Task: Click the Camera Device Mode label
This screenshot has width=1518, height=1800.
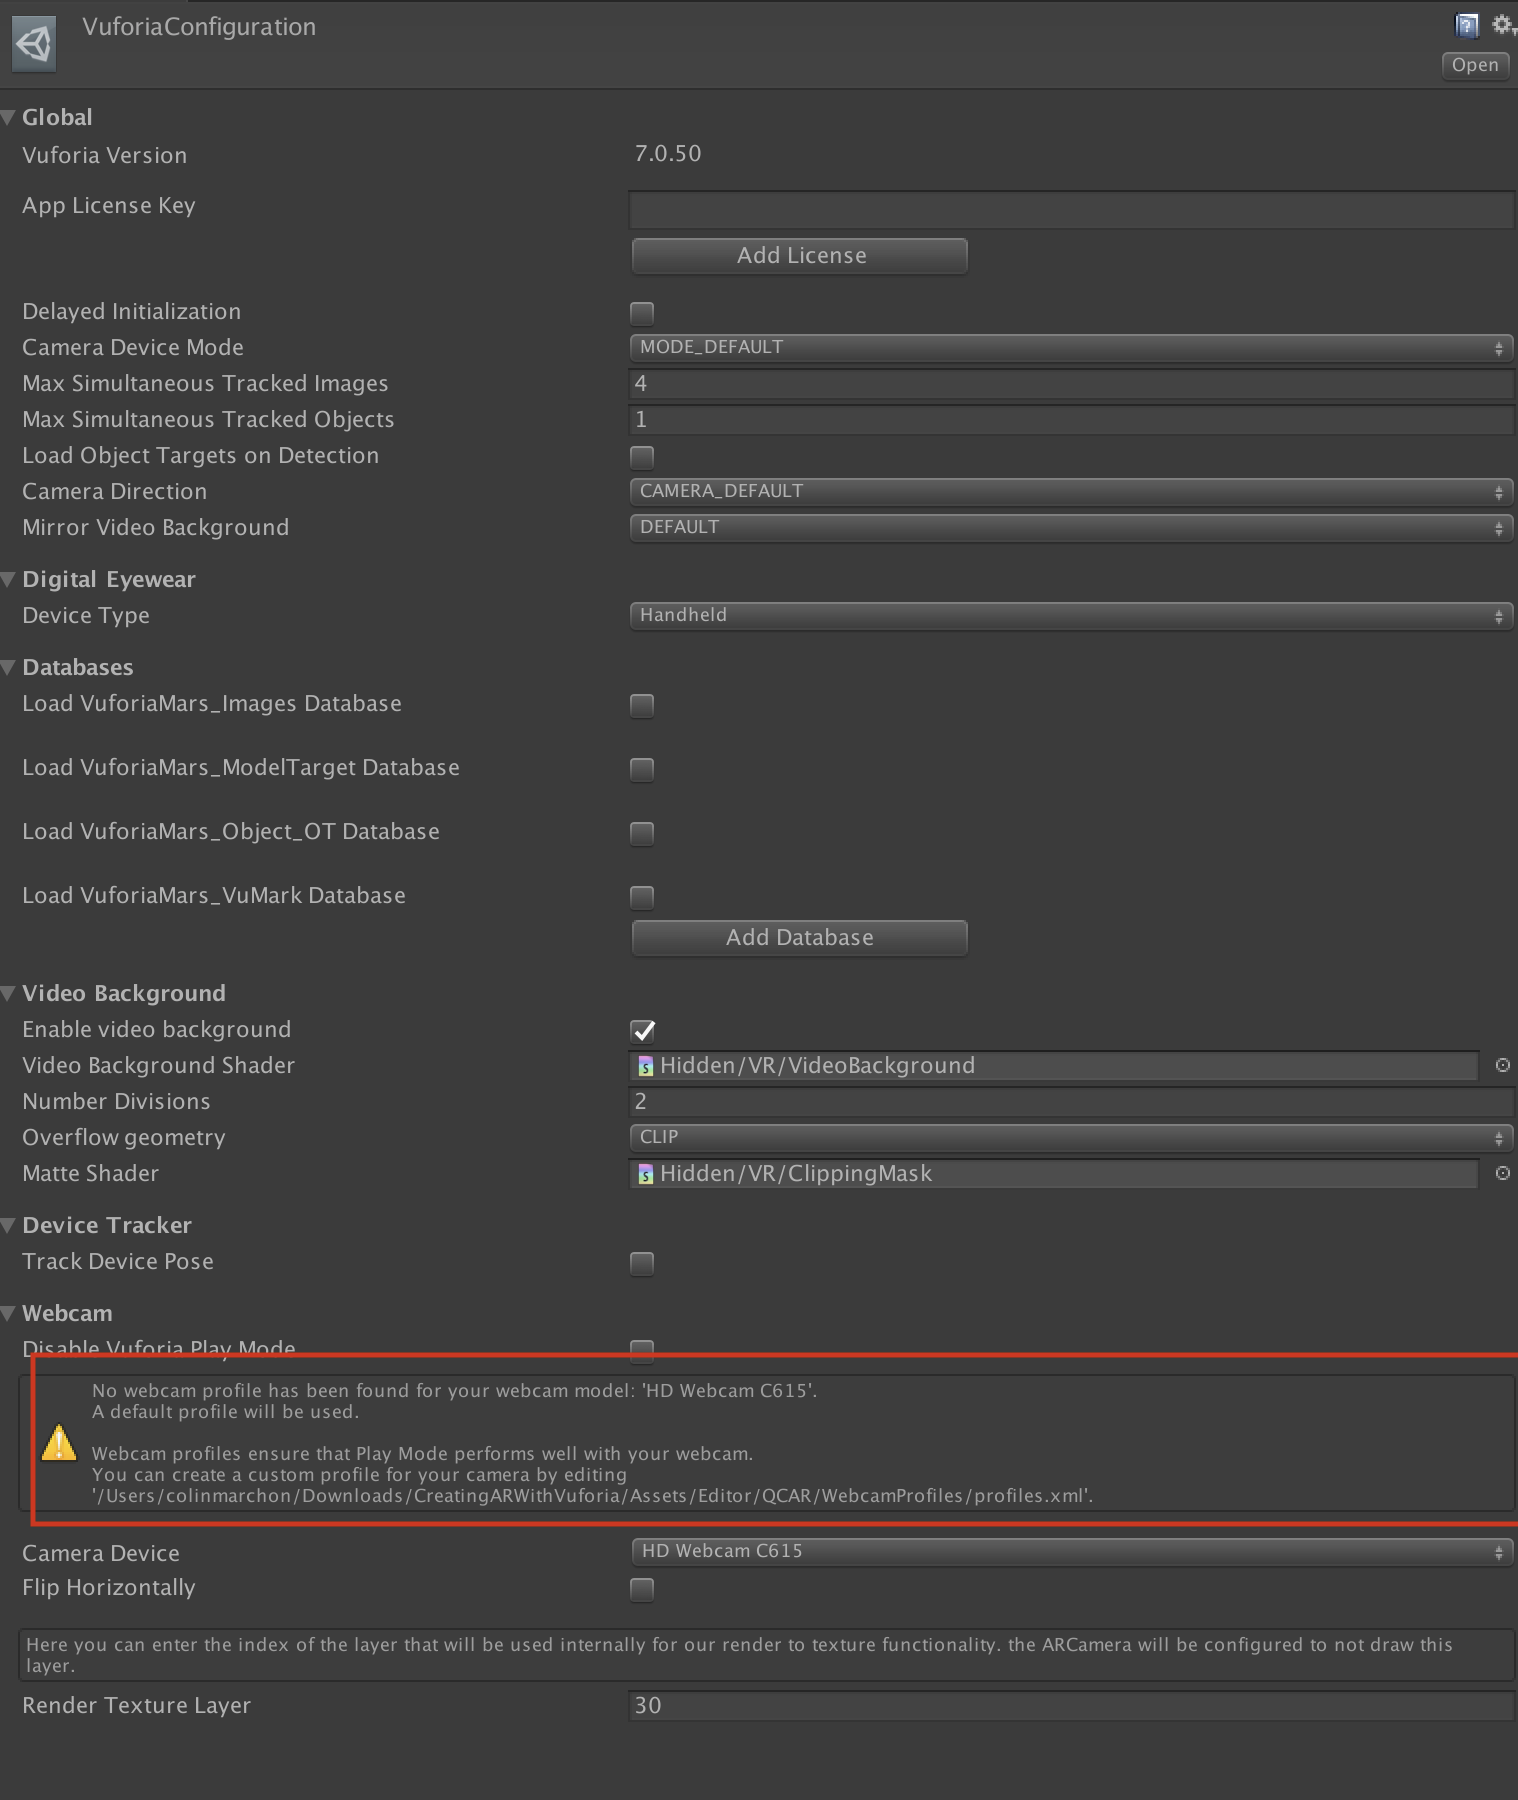Action: click(x=133, y=348)
